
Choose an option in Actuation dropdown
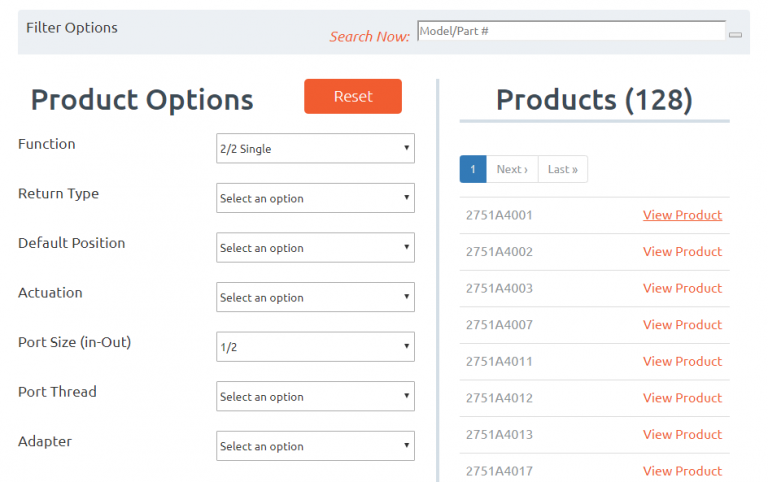[315, 297]
